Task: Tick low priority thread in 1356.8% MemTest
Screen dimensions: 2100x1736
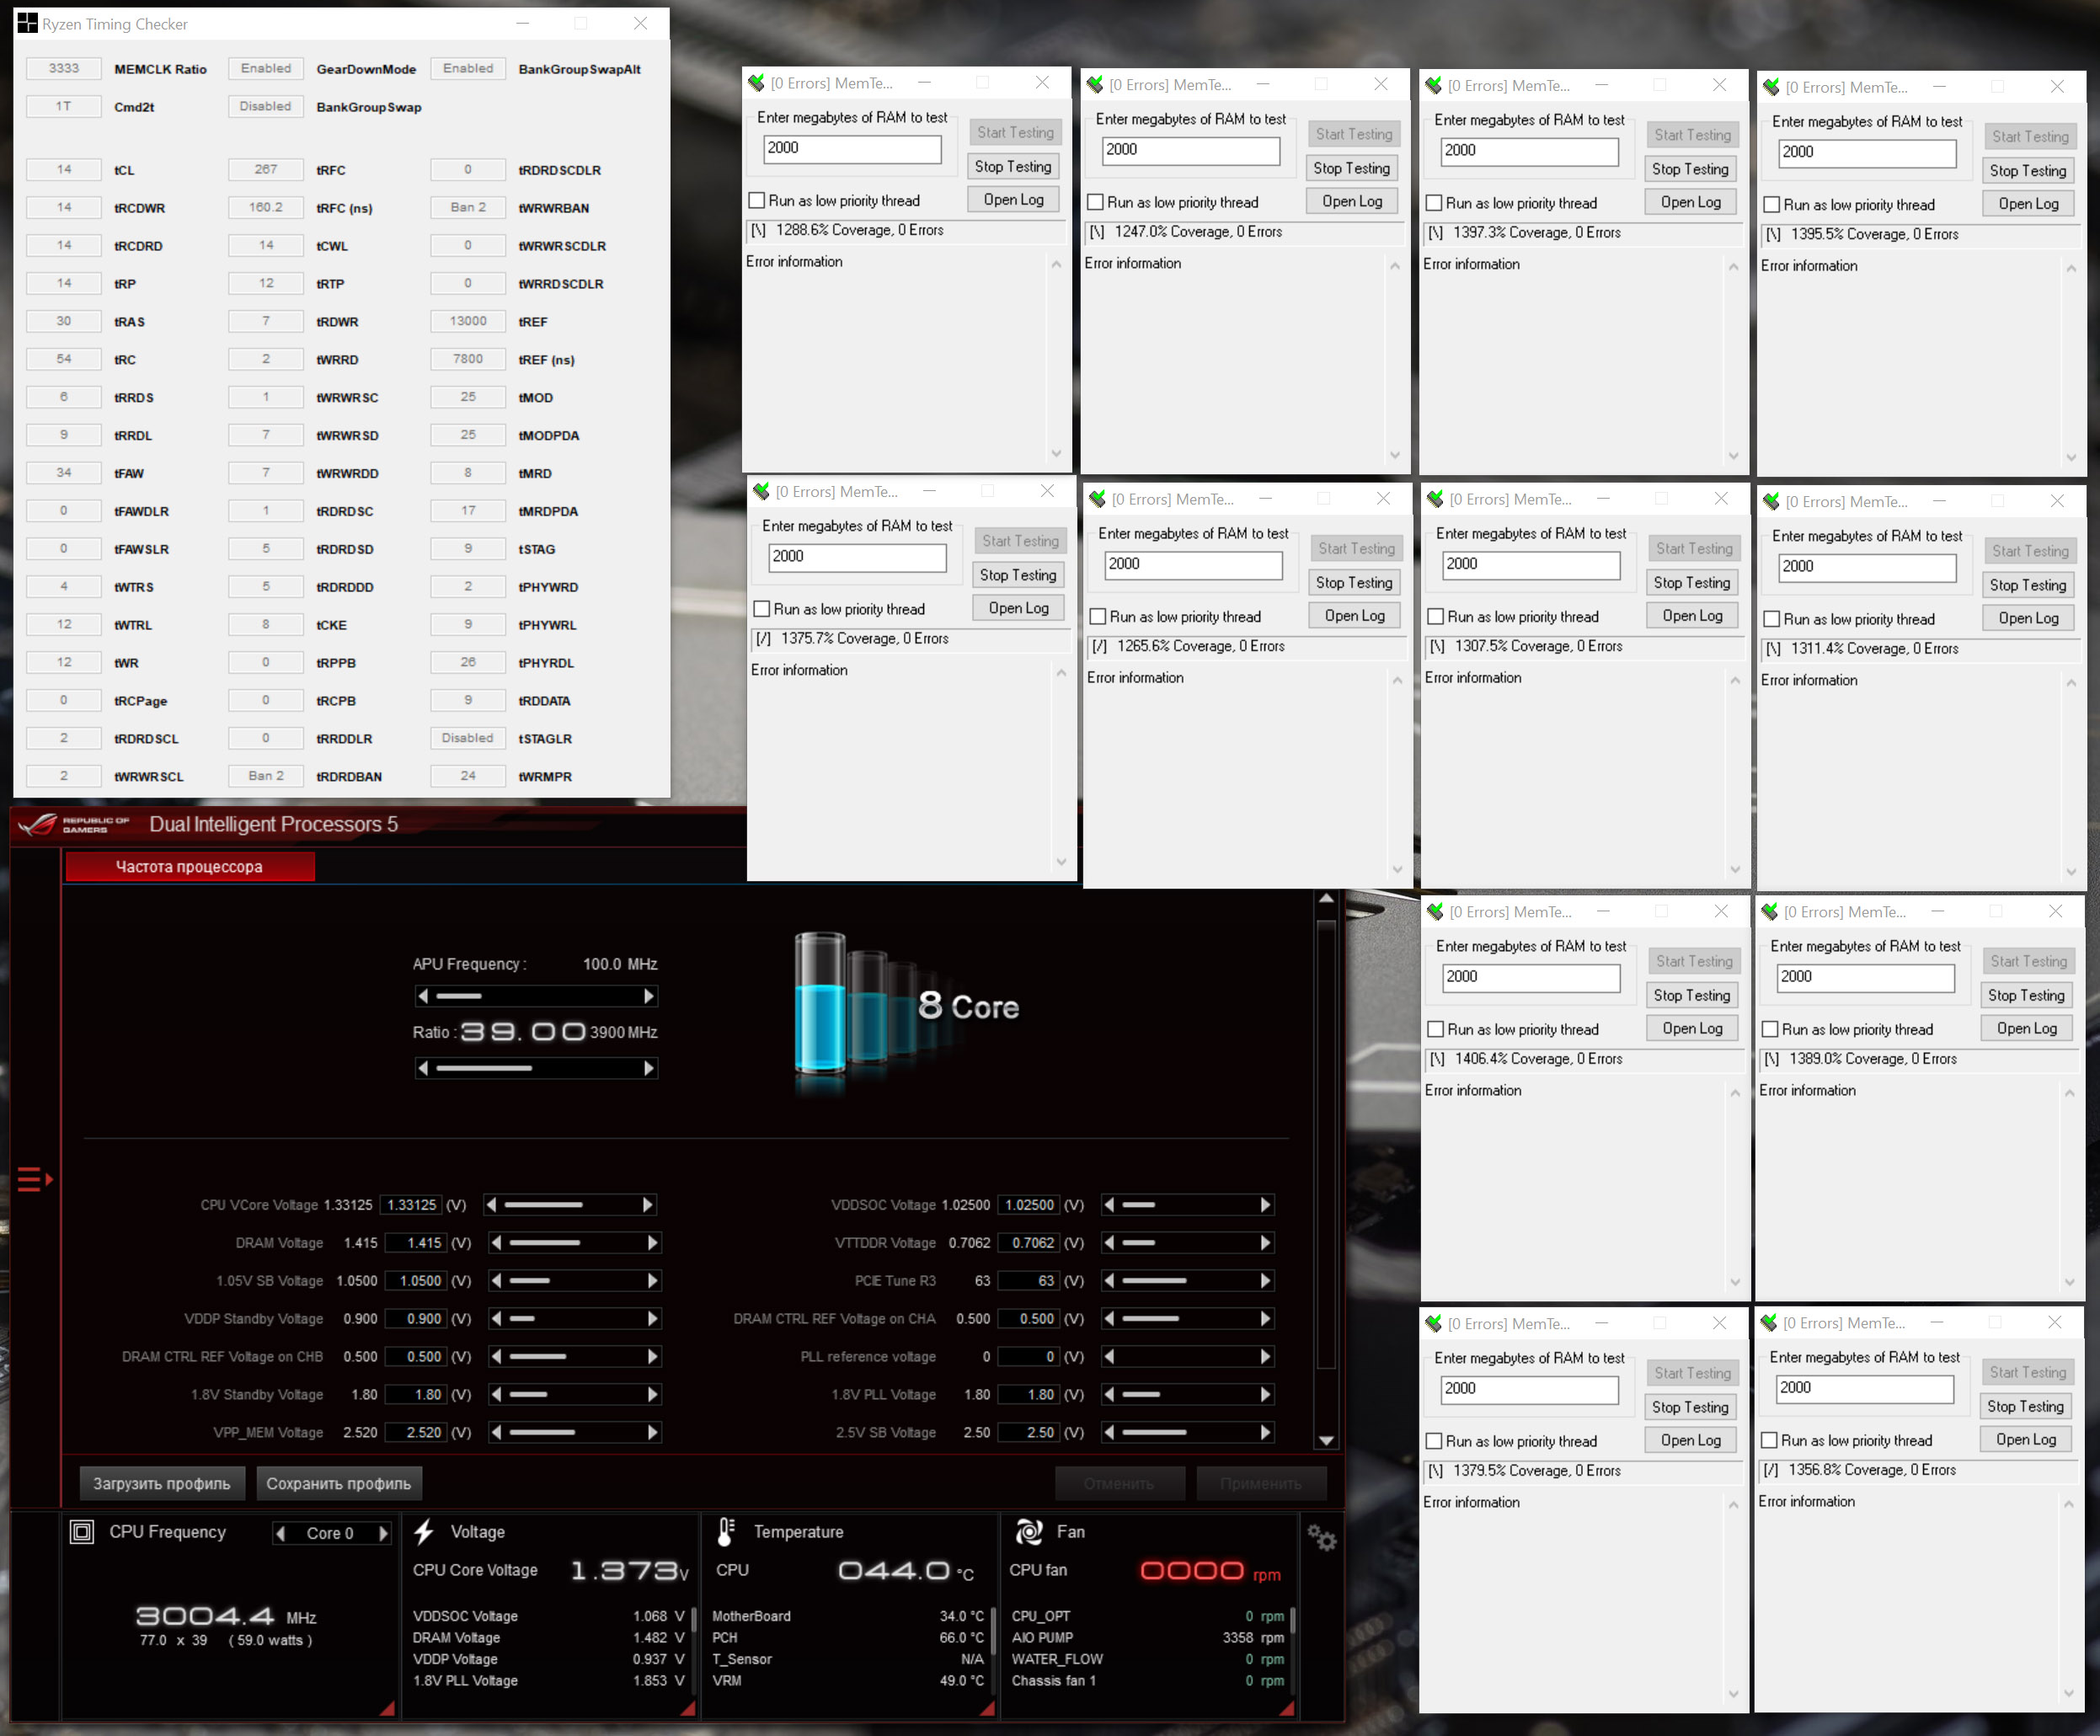Action: [1769, 1441]
